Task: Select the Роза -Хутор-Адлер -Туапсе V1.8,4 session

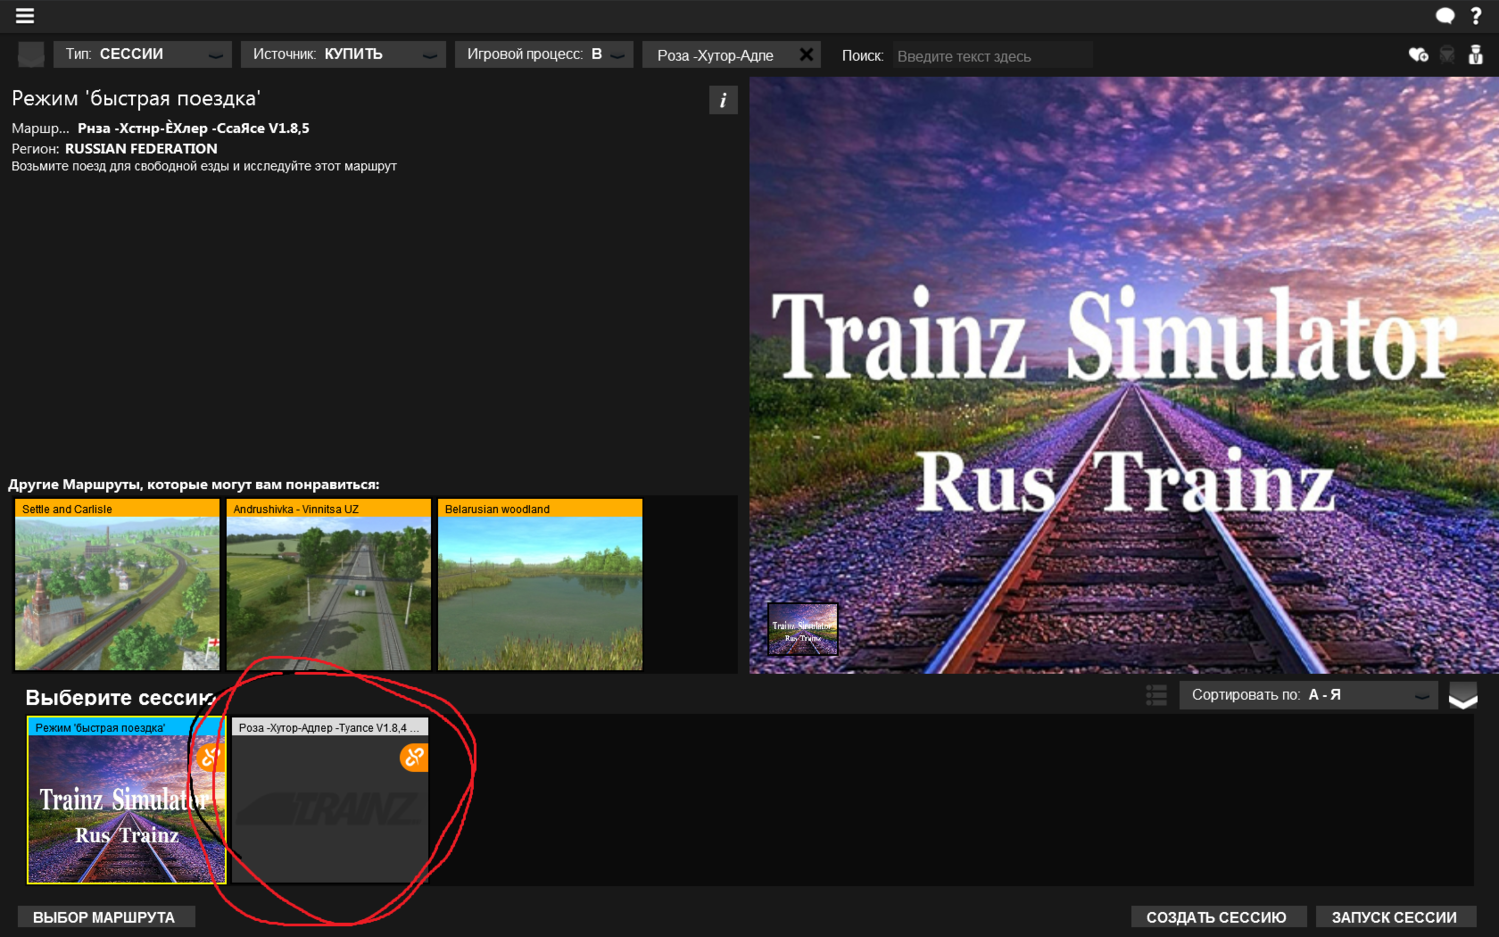Action: point(330,800)
